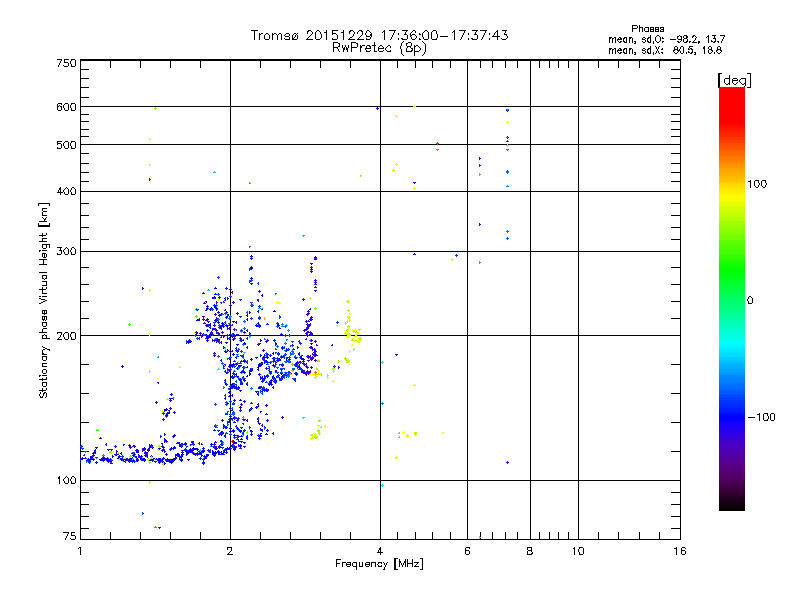
Task: Click the y-axis tick label '100'
Action: coord(66,480)
